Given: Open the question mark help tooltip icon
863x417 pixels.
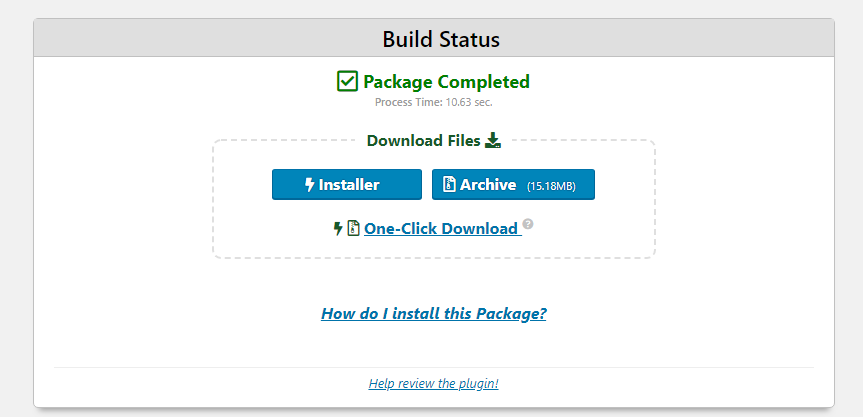Looking at the screenshot, I should [x=528, y=223].
